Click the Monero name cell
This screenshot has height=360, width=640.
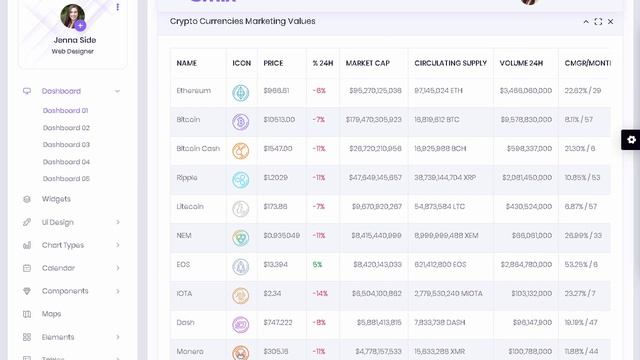point(190,351)
